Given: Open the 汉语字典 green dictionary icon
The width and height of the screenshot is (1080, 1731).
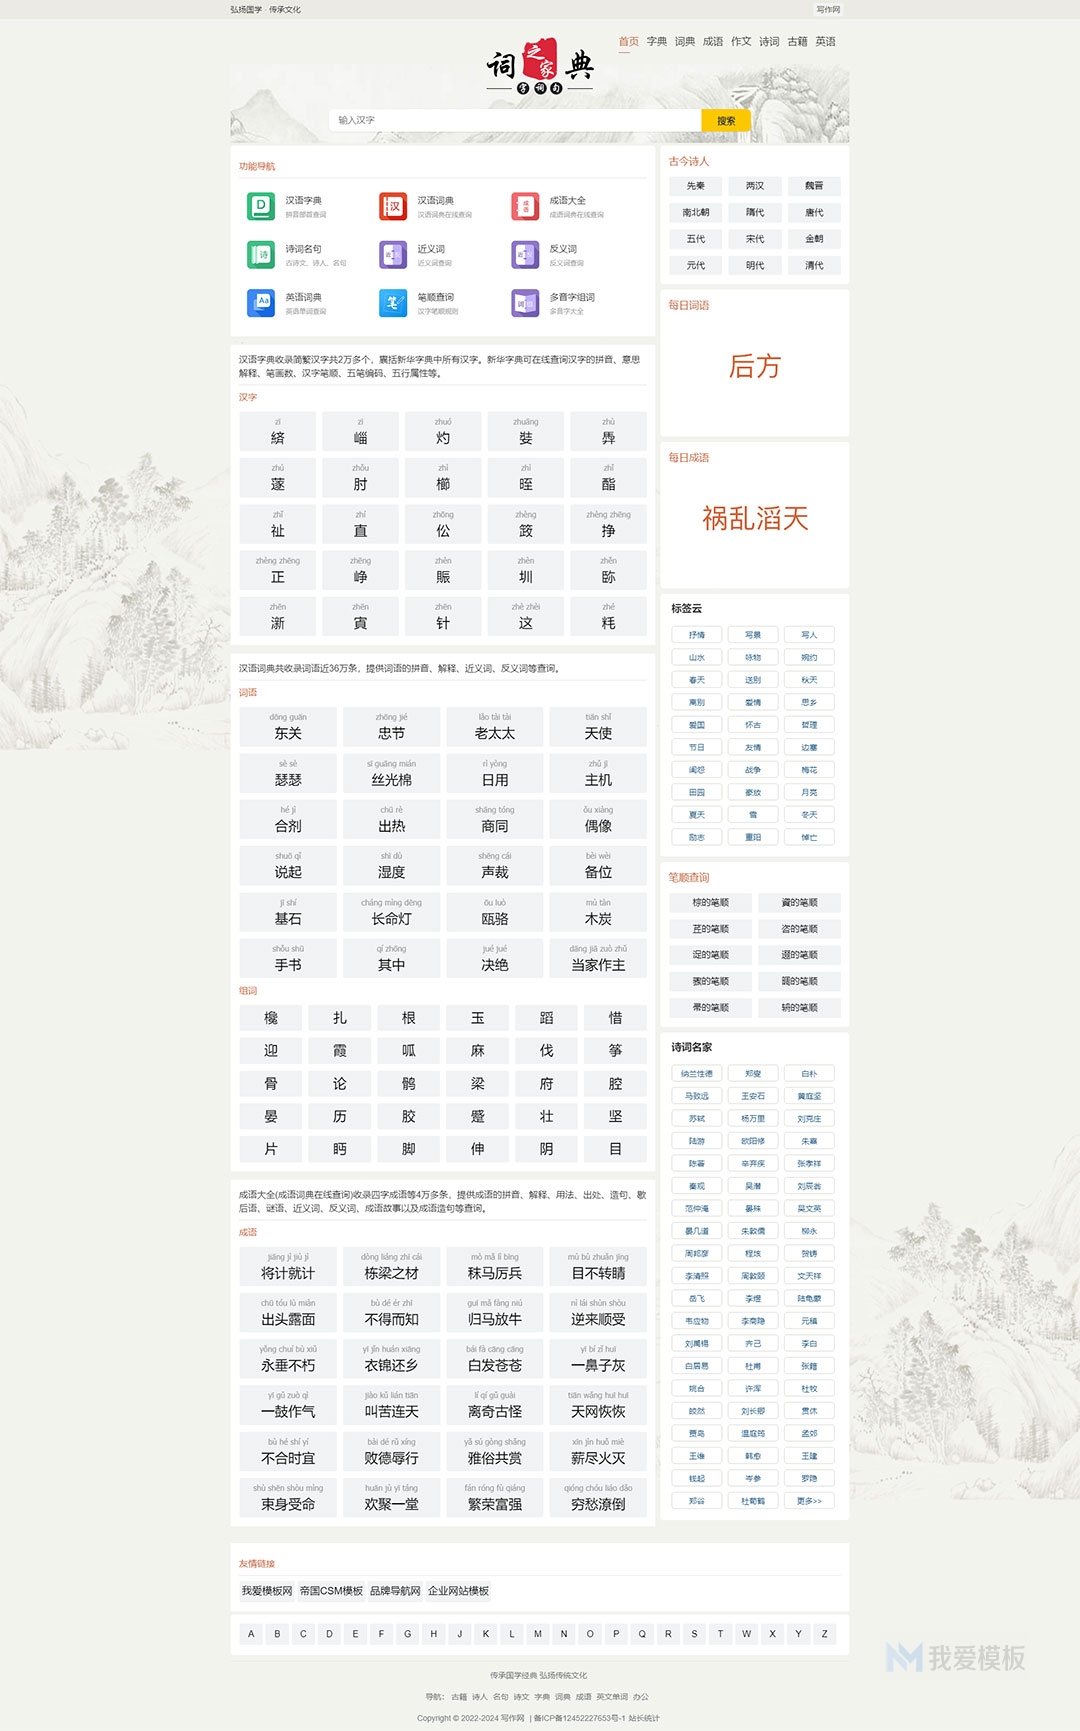Looking at the screenshot, I should pyautogui.click(x=261, y=206).
